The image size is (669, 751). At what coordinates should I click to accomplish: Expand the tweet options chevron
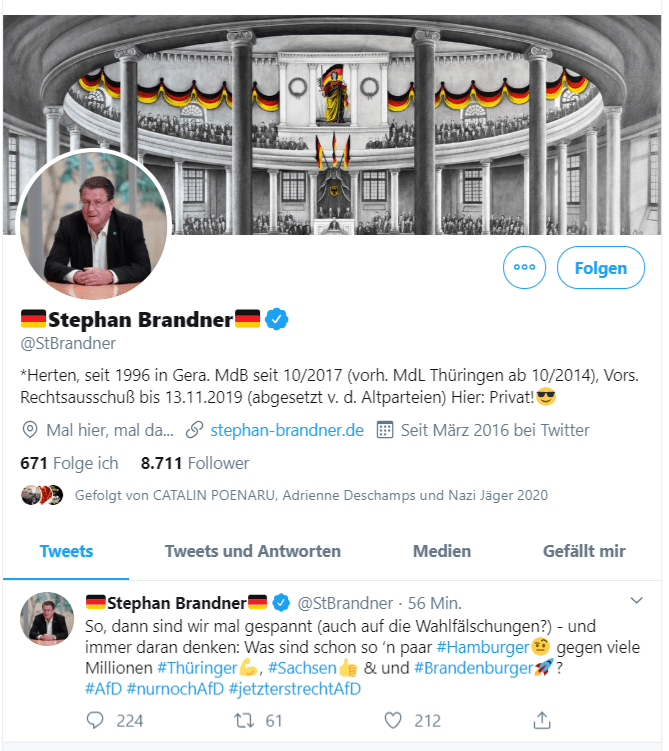tap(636, 600)
